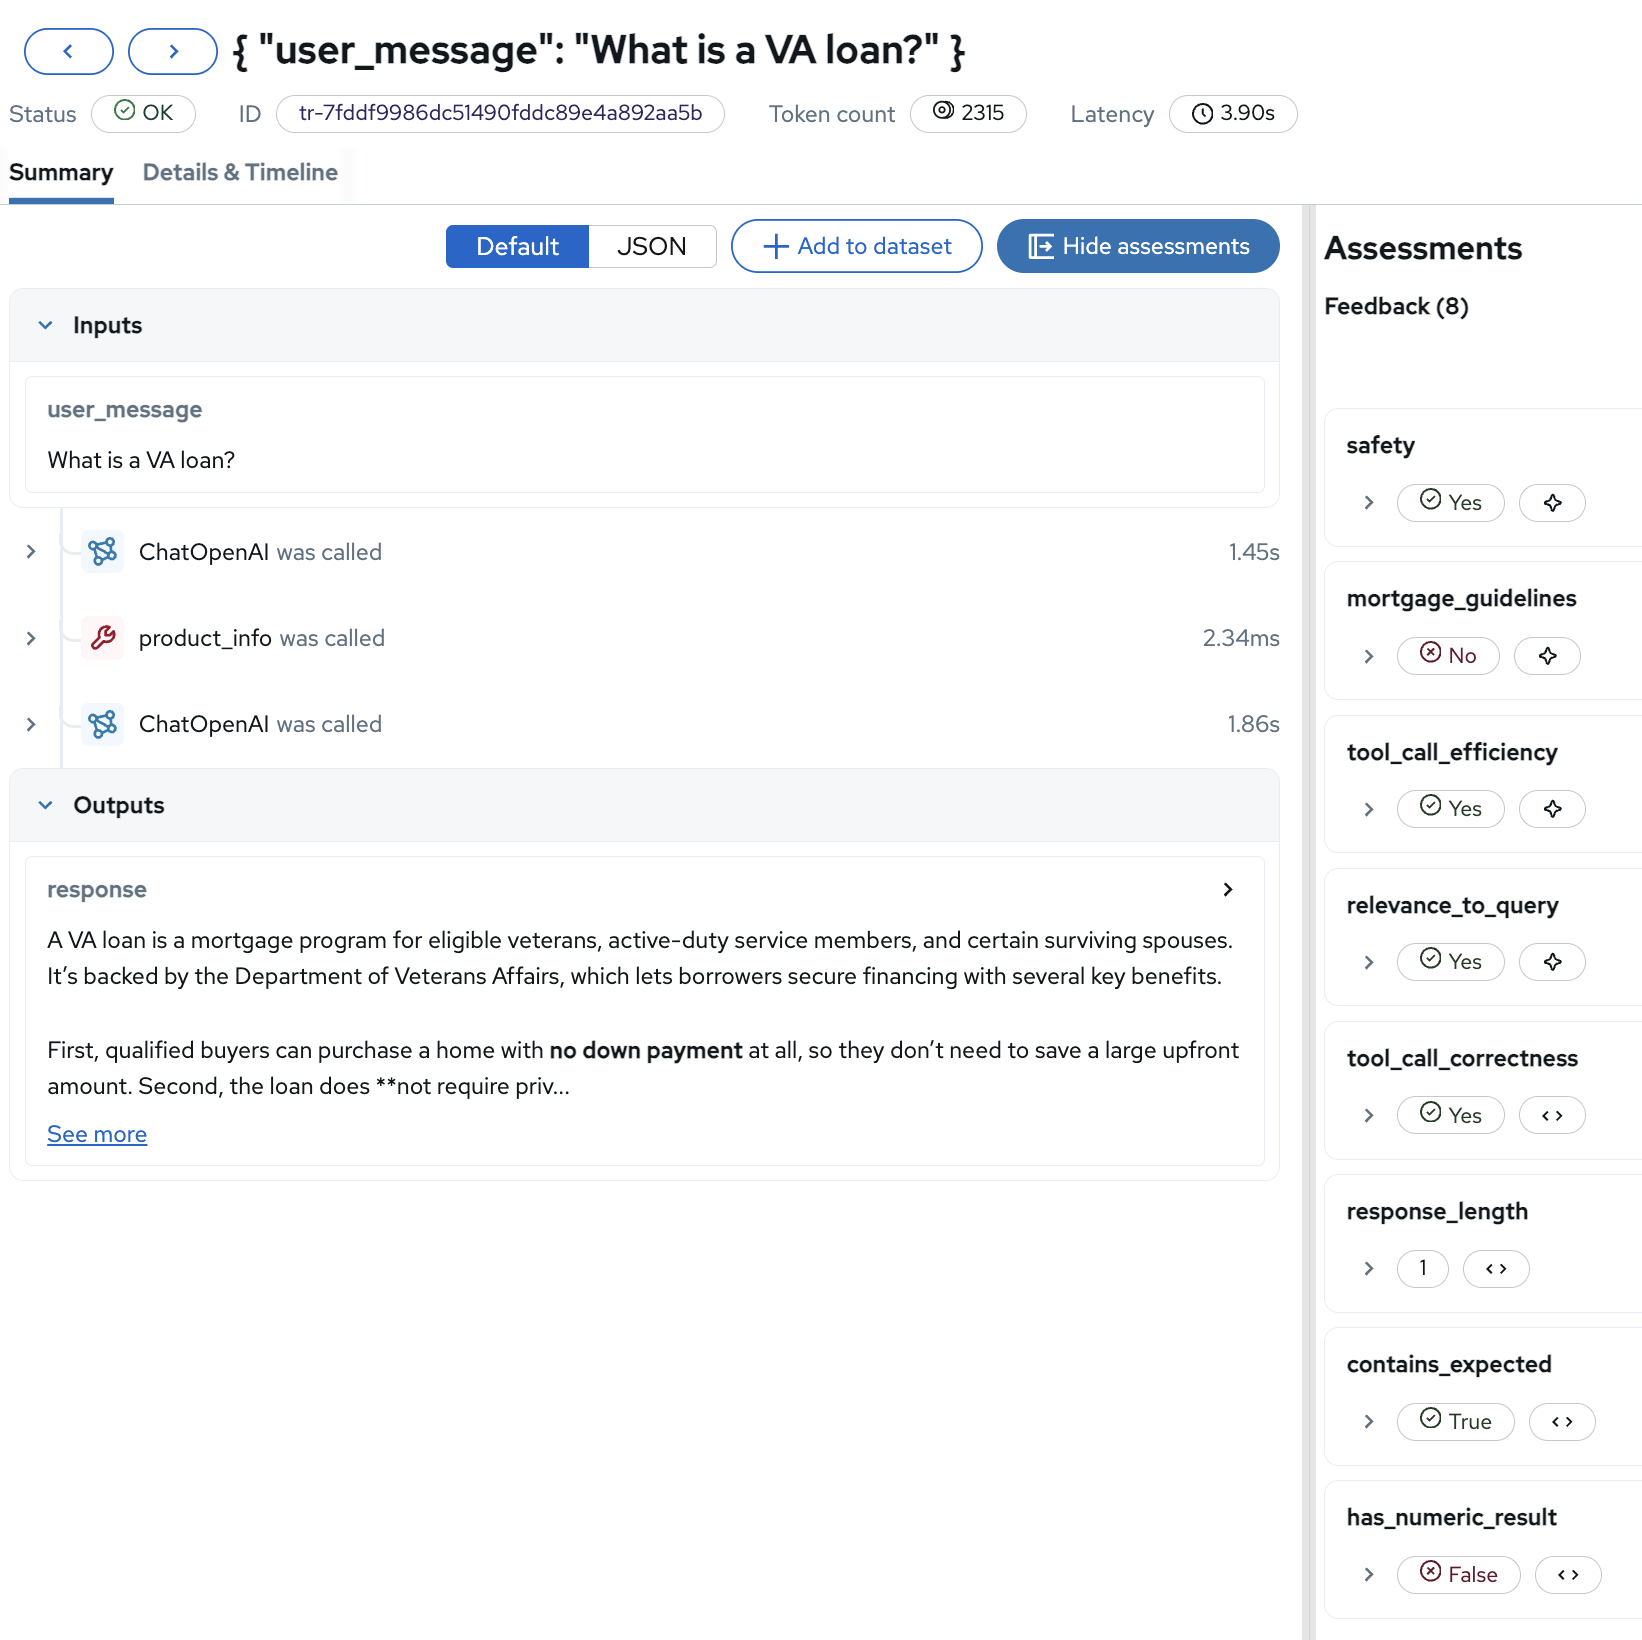Click the sparkle icon next to mortgage_guidelines
1642x1640 pixels.
click(x=1546, y=656)
